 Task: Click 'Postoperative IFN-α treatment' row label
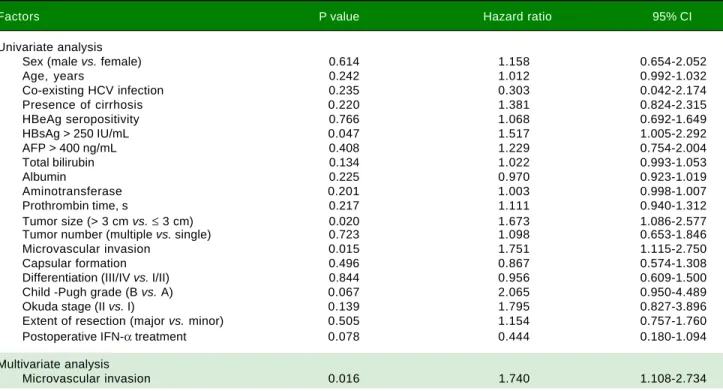click(104, 336)
